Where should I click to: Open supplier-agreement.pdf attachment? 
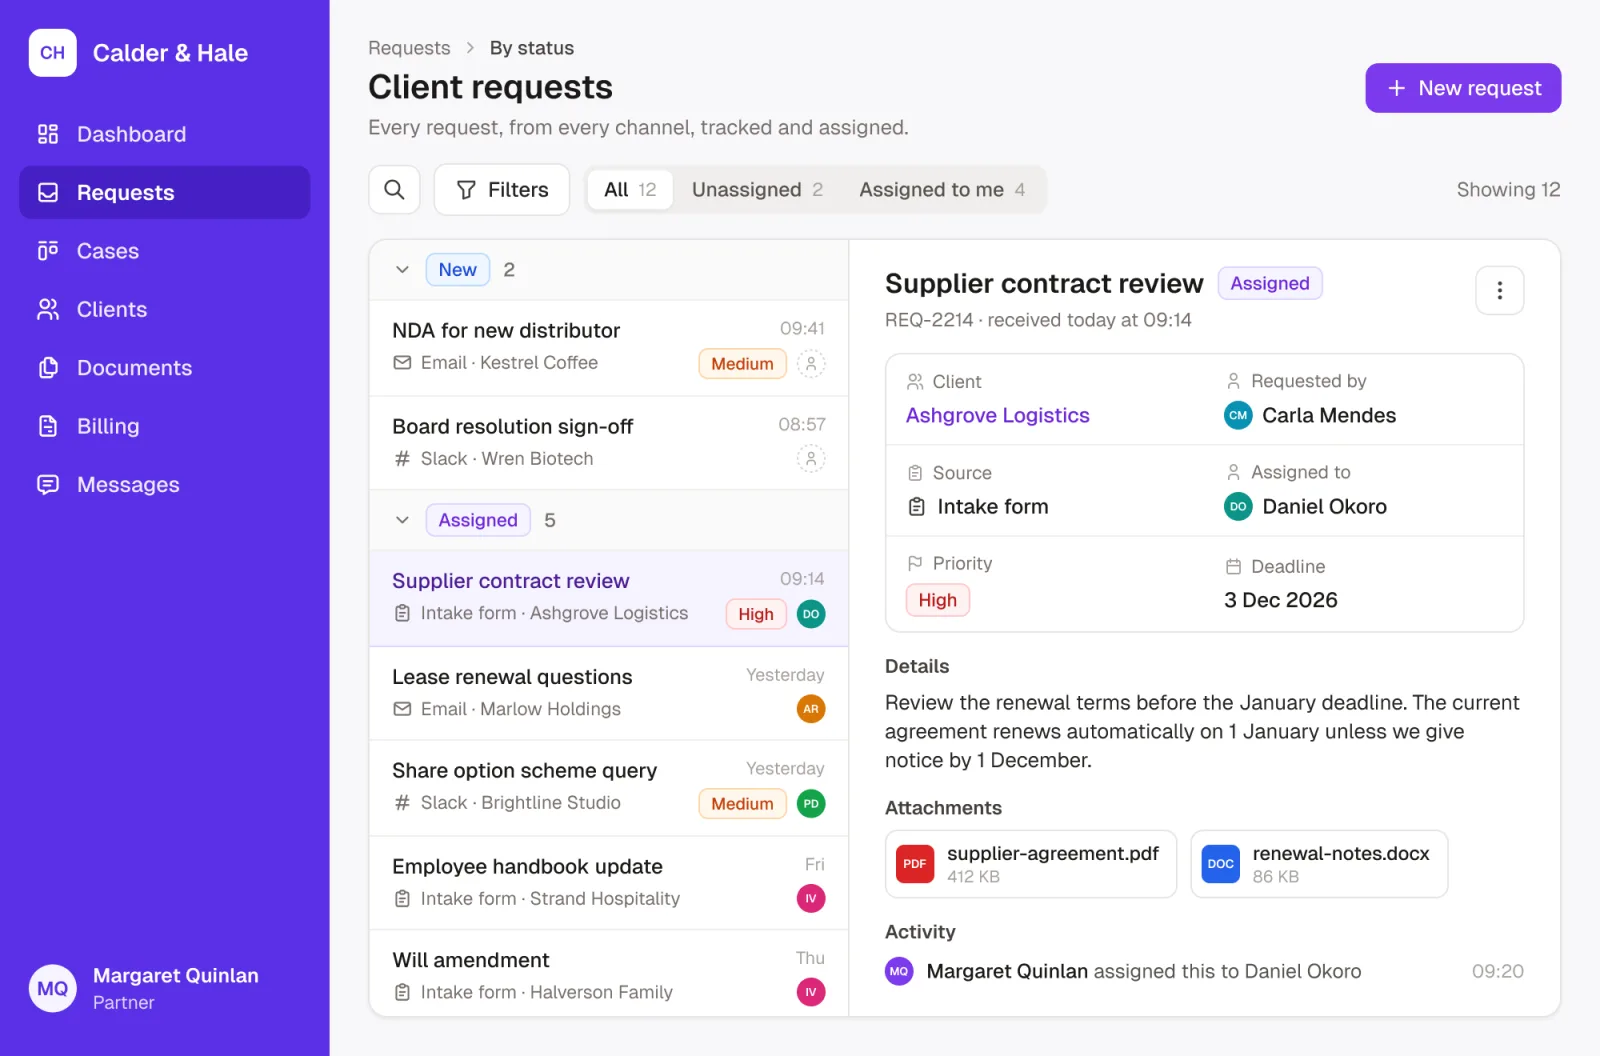[x=1031, y=864]
